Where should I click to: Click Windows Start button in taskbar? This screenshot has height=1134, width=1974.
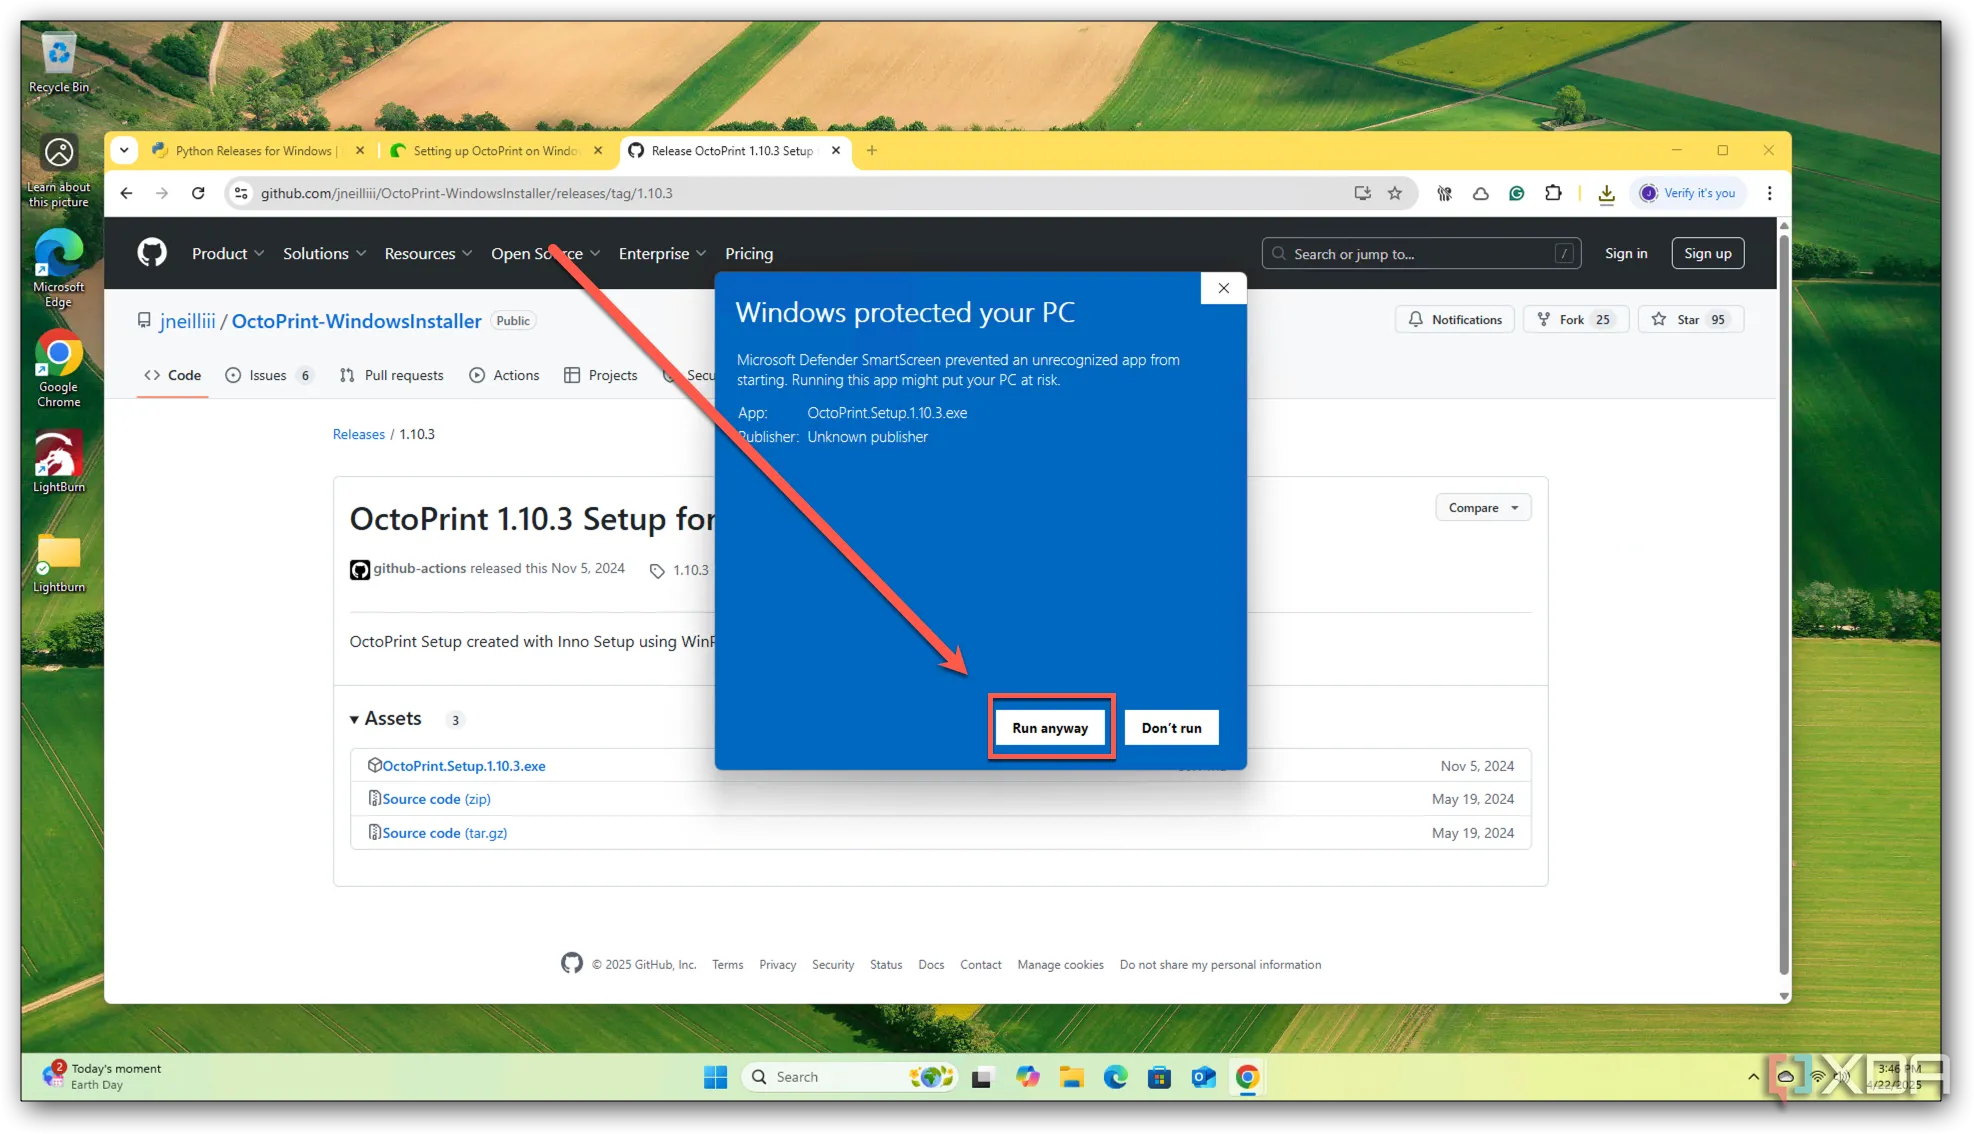pos(715,1077)
